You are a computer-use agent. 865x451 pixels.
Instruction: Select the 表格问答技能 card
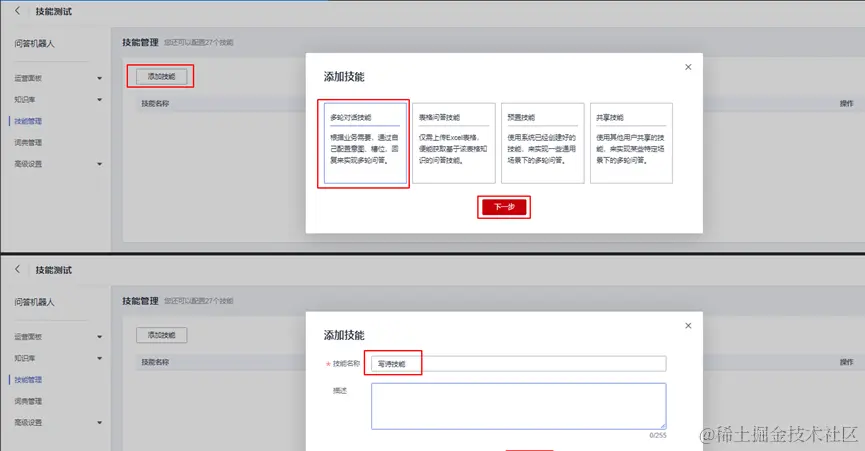click(x=454, y=143)
